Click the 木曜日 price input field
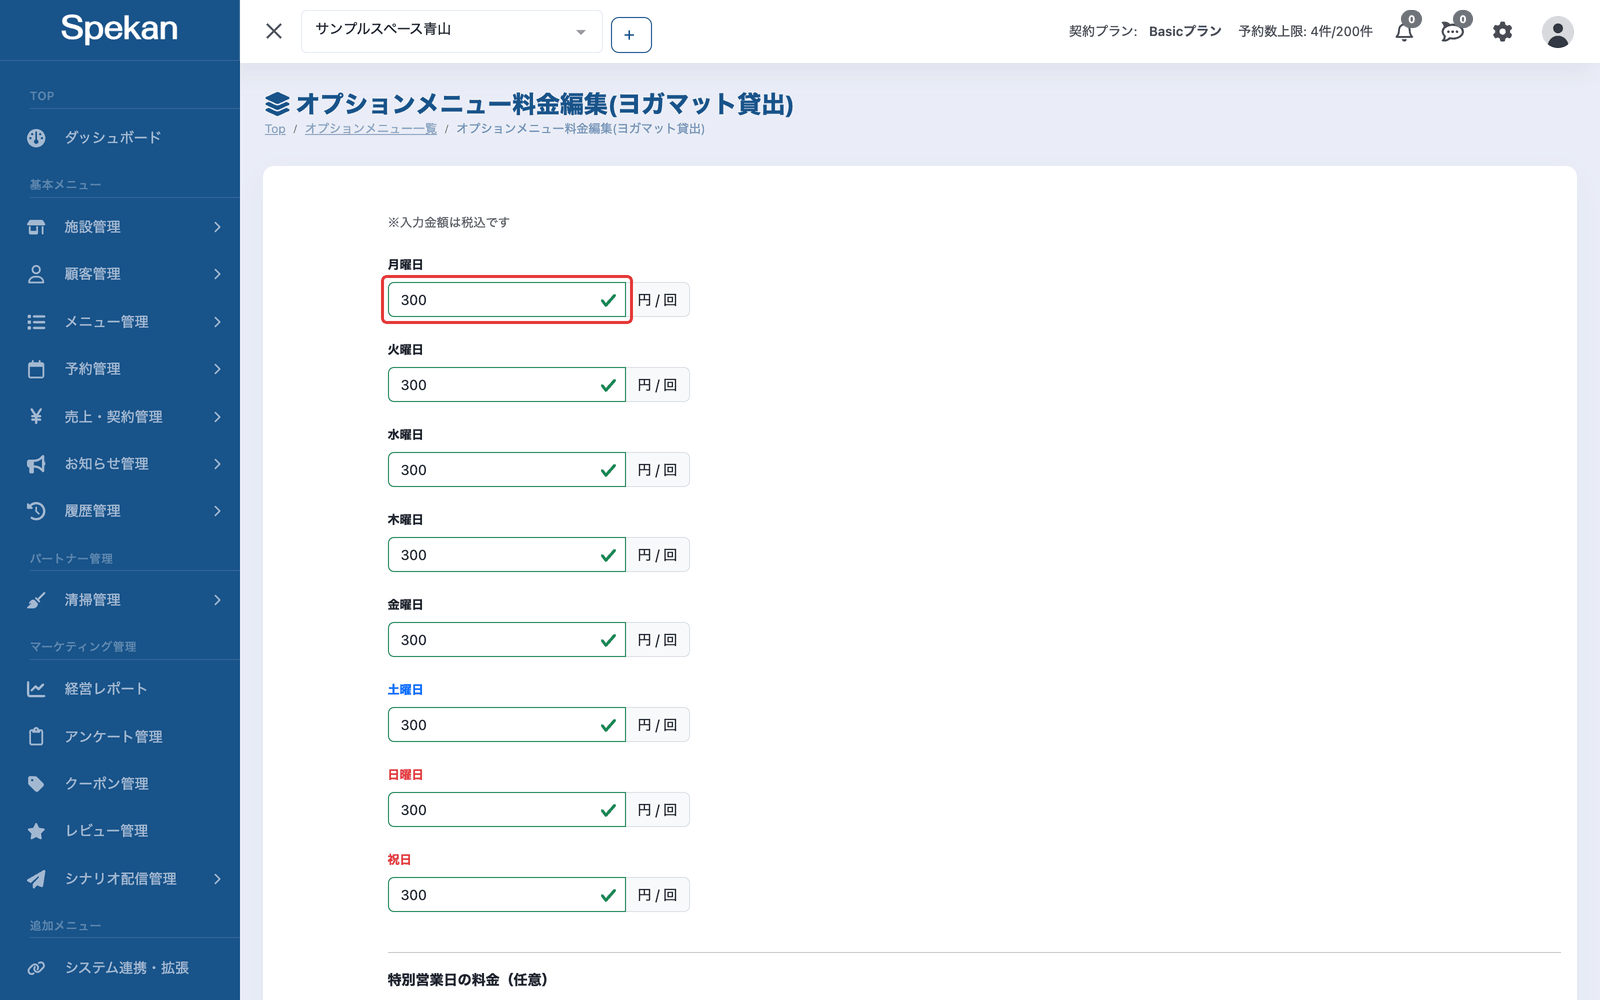This screenshot has width=1600, height=1000. [x=506, y=555]
